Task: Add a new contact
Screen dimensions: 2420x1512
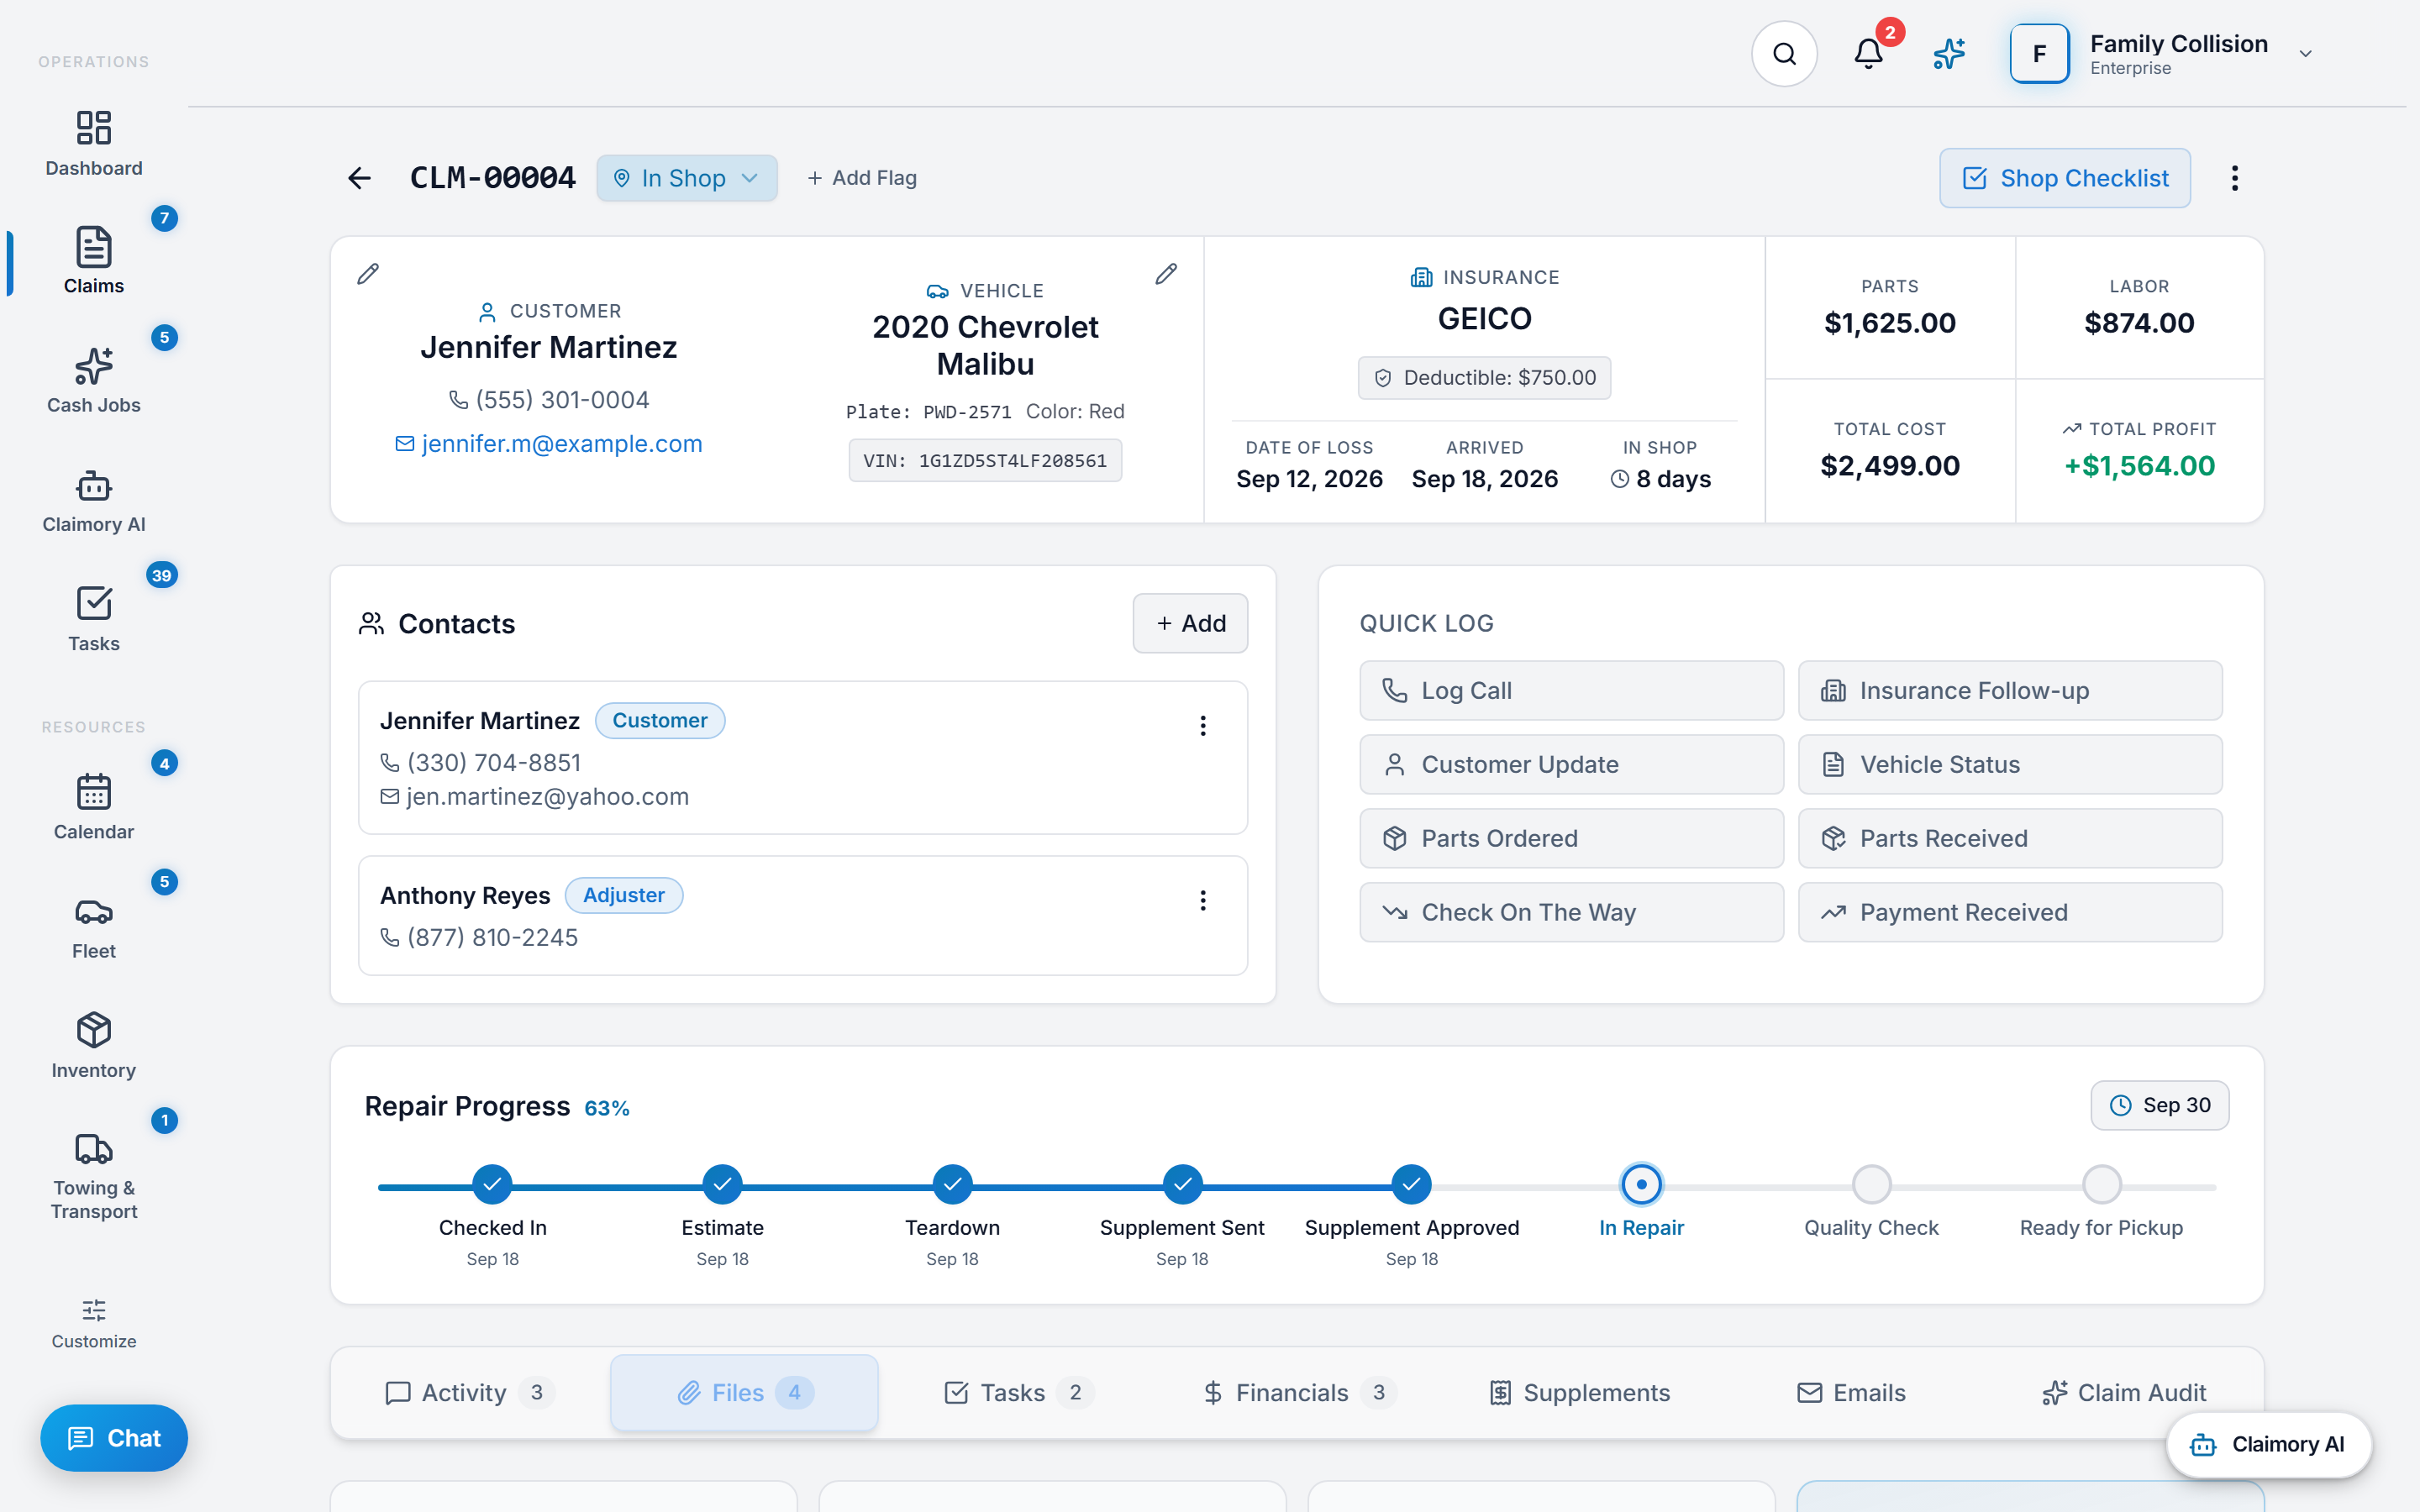Action: coord(1190,623)
